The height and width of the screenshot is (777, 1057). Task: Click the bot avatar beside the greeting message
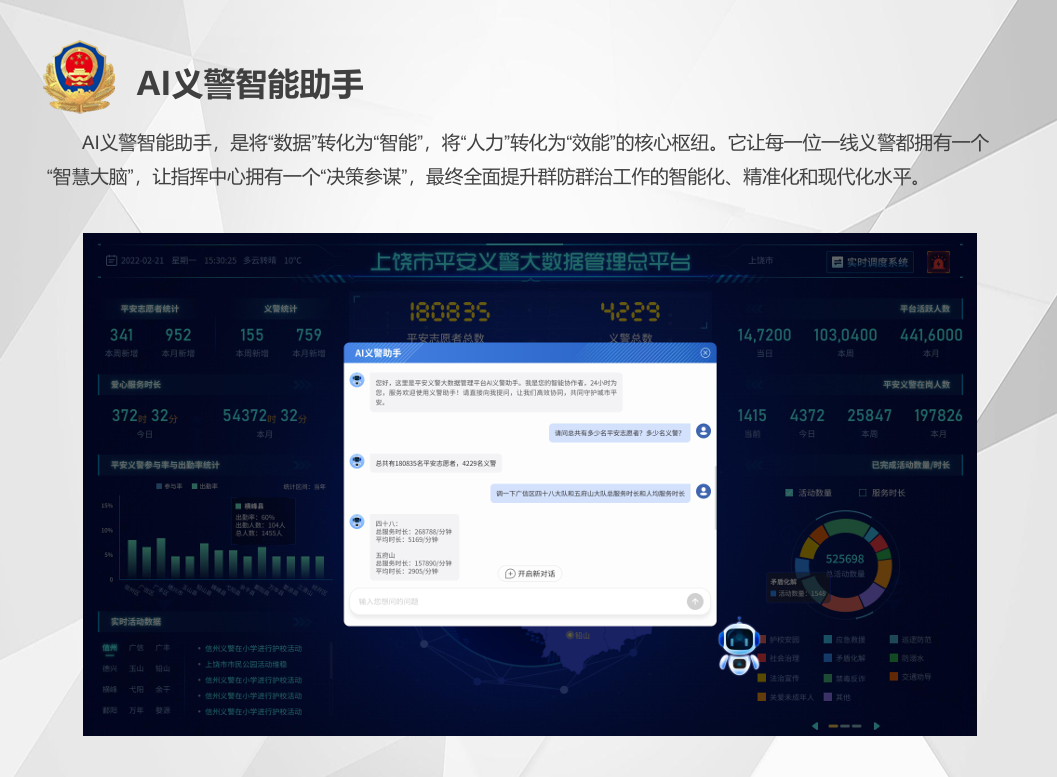pyautogui.click(x=357, y=380)
